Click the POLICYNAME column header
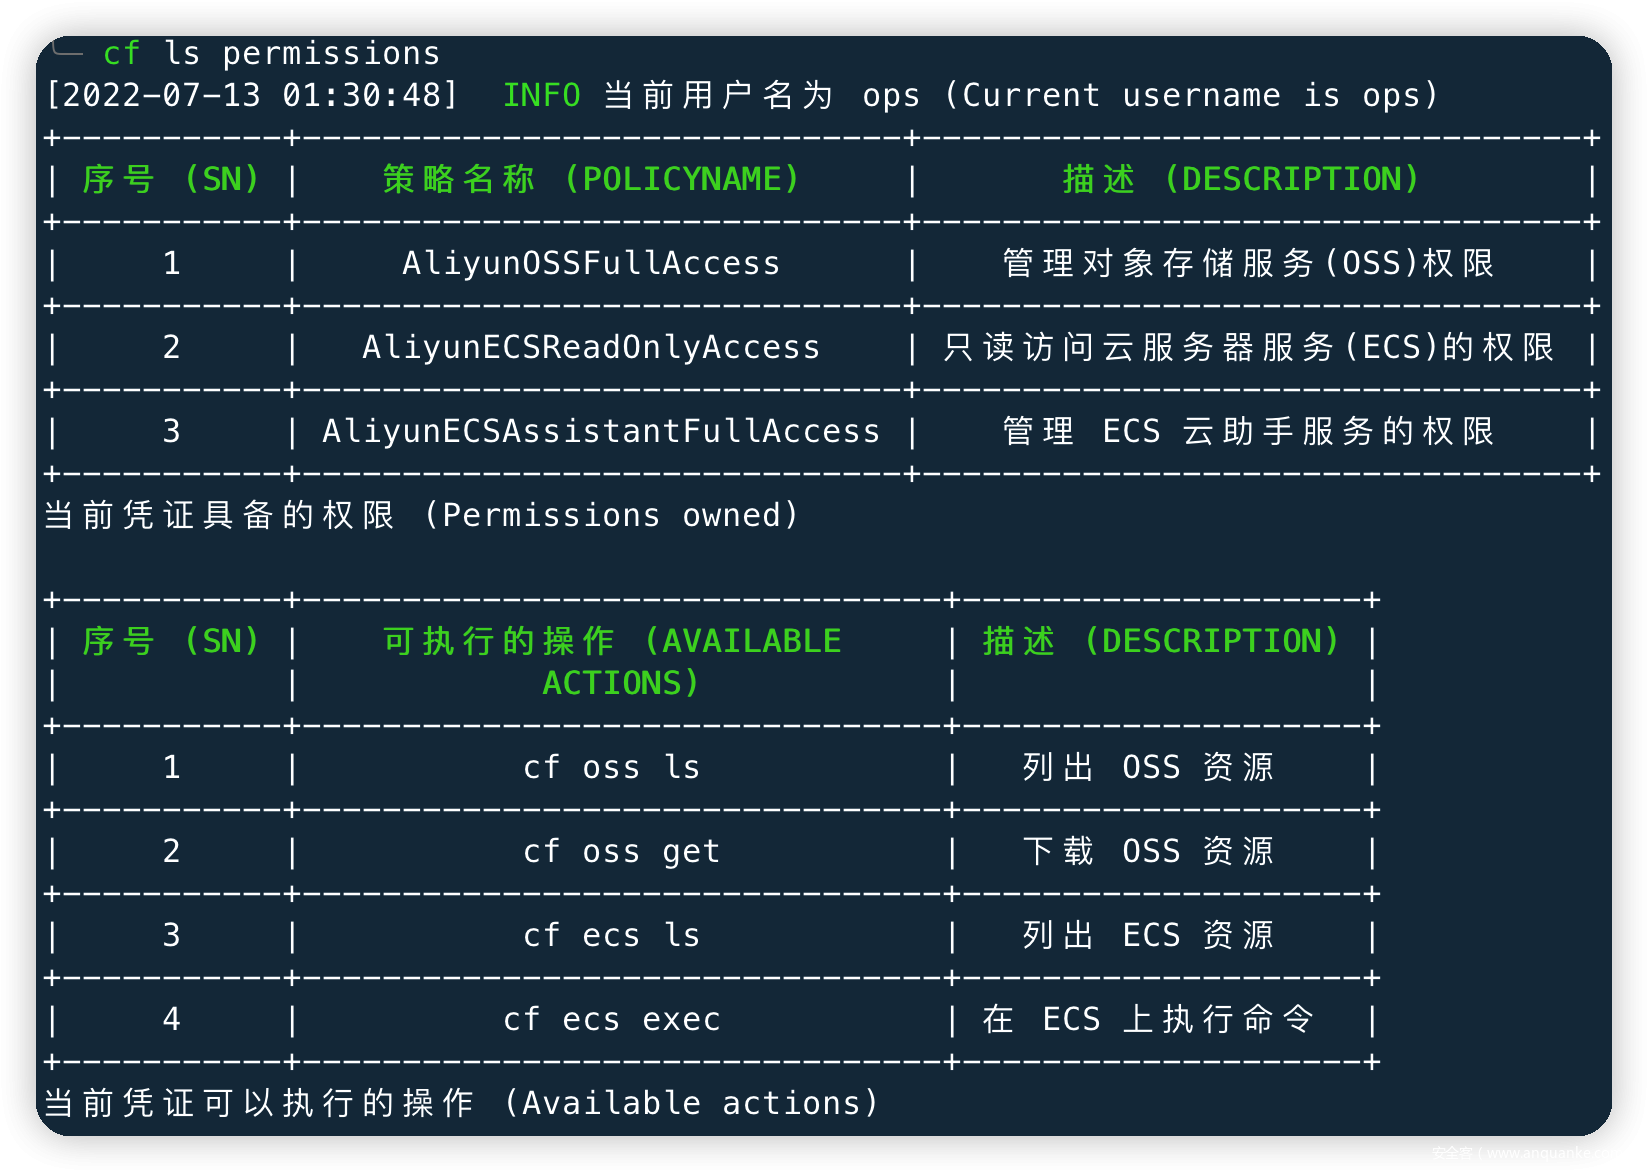The image size is (1648, 1172). click(x=591, y=179)
